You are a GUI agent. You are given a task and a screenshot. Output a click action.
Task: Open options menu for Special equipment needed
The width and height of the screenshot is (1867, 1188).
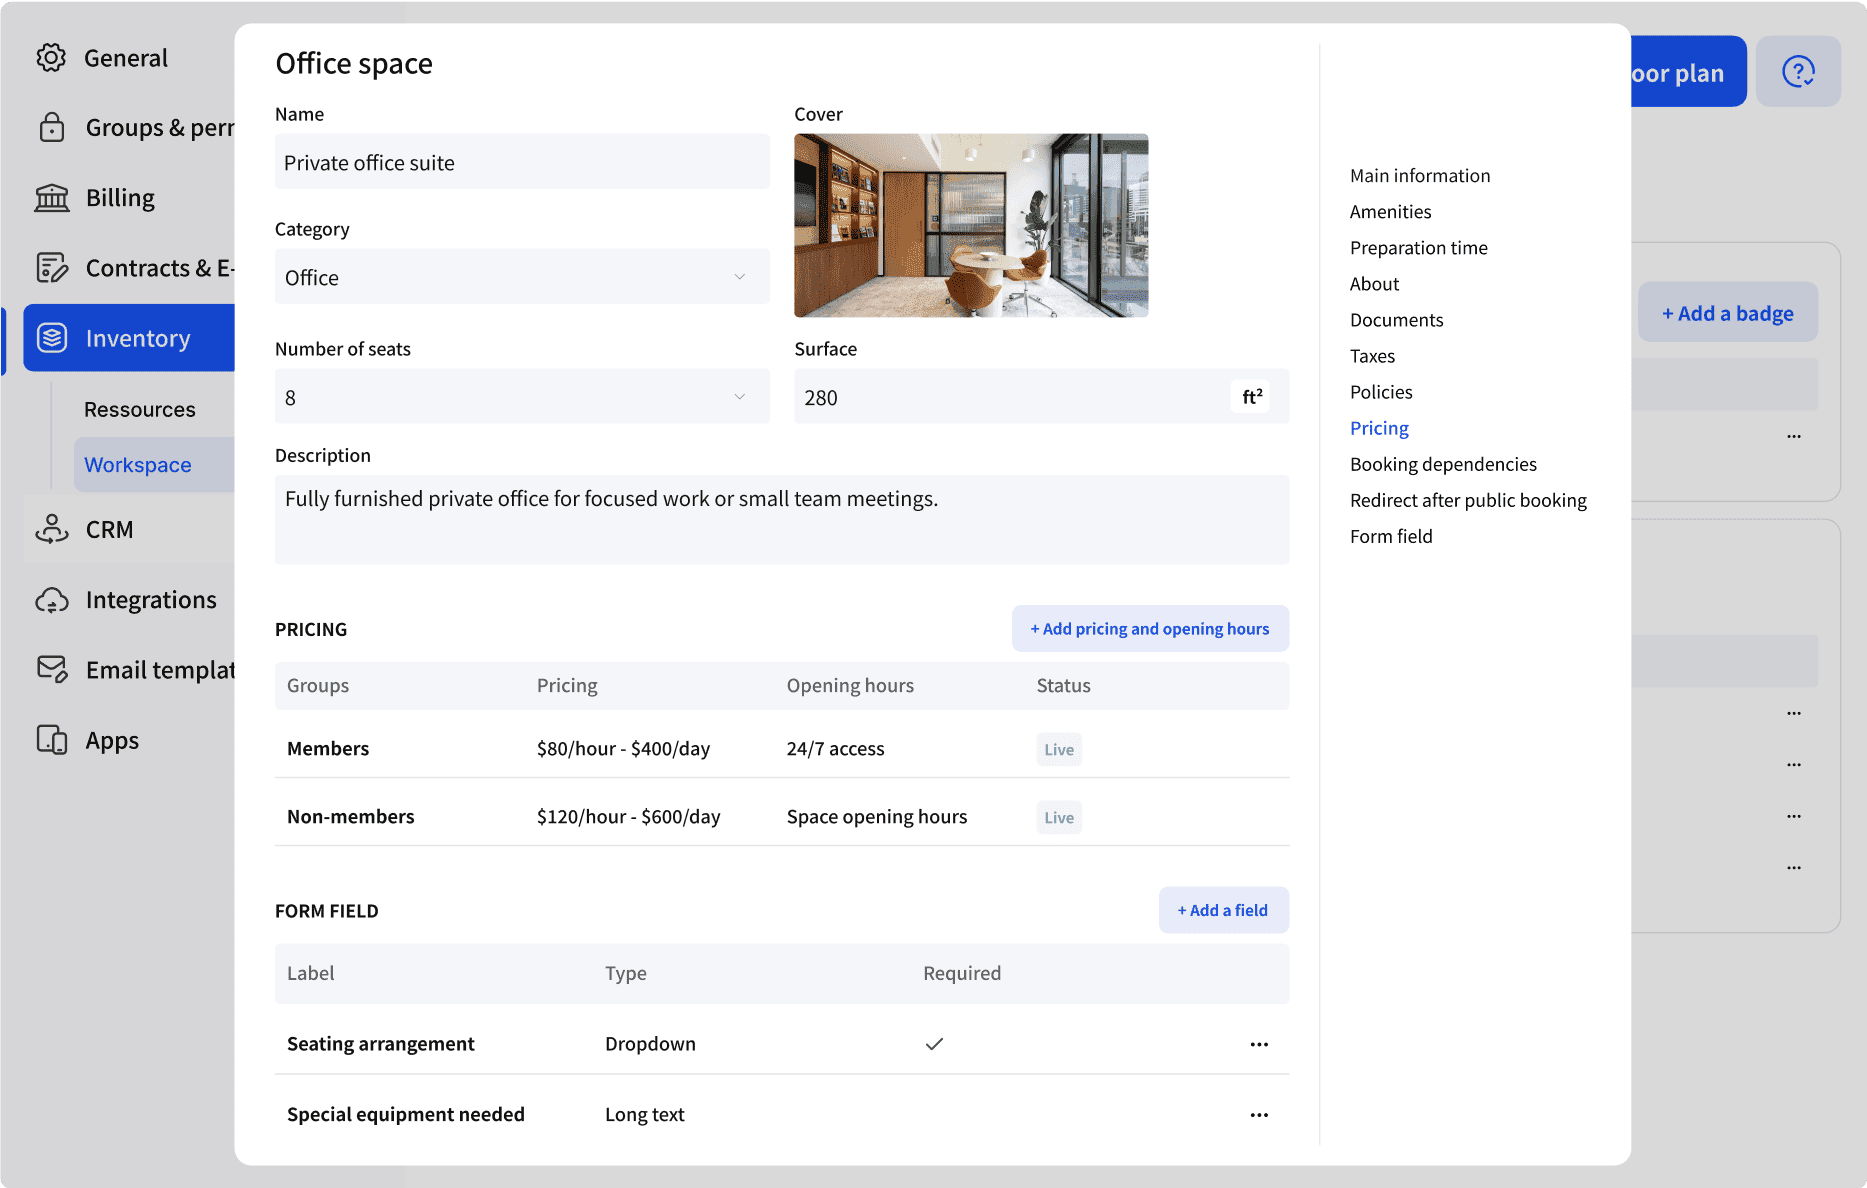(1258, 1114)
